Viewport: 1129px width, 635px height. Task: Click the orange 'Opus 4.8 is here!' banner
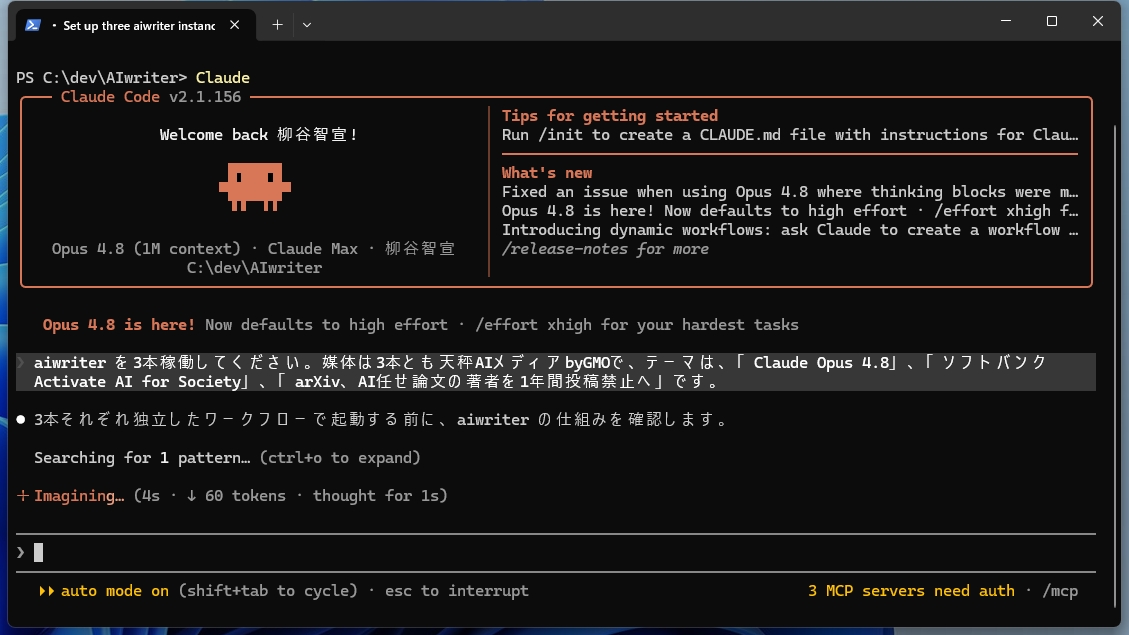[x=119, y=325]
